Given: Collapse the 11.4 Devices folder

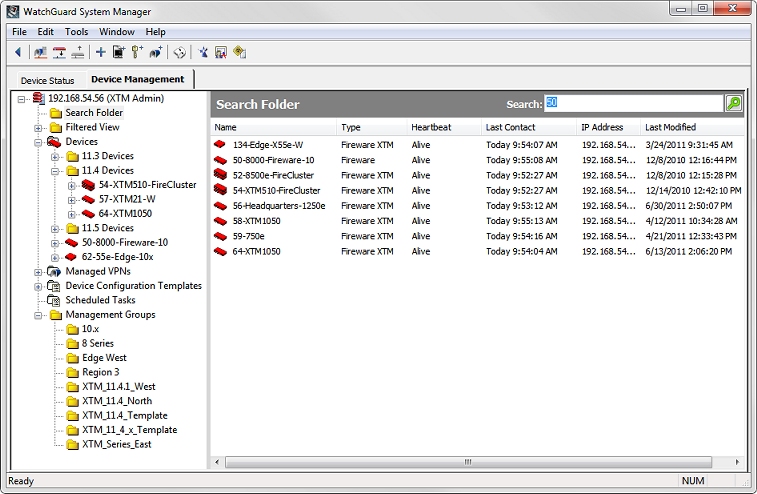Looking at the screenshot, I should (x=56, y=171).
